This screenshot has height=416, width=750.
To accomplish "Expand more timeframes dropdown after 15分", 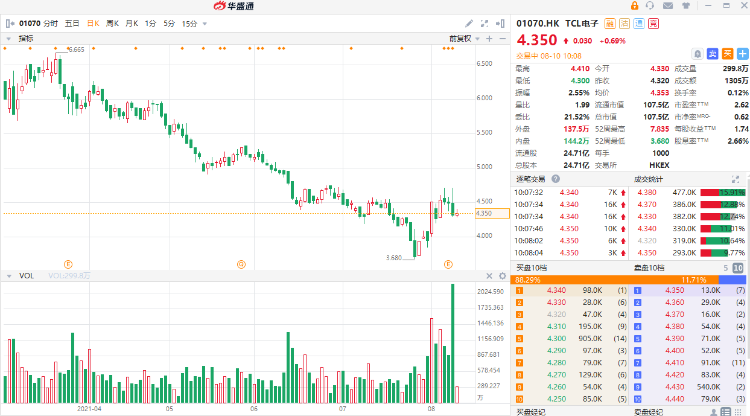I will [x=205, y=23].
